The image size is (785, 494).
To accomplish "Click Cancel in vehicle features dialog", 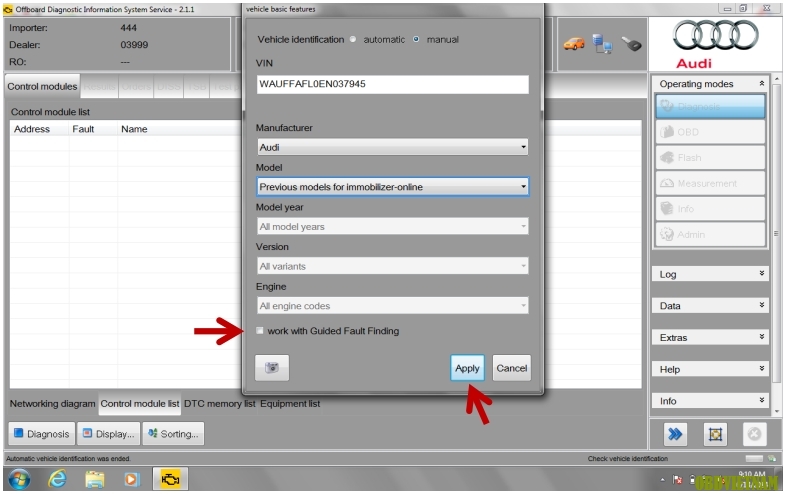I will pos(511,368).
